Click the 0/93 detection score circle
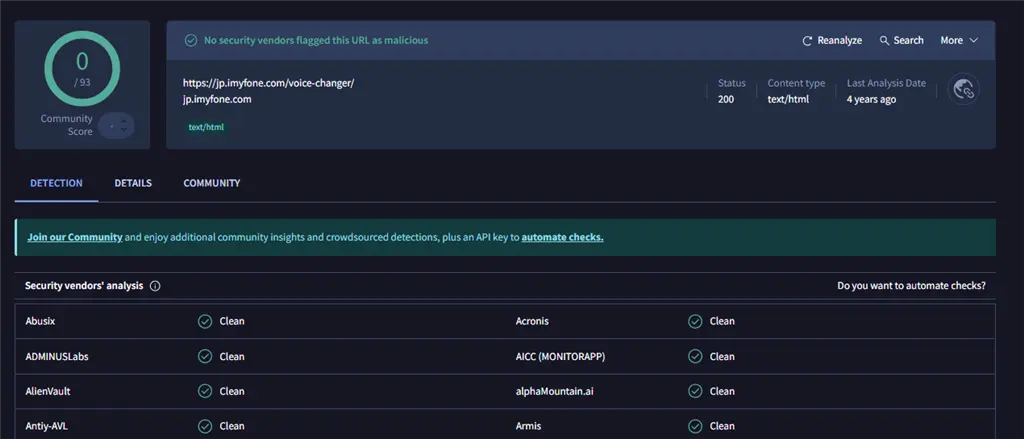1024x439 pixels. coord(82,67)
